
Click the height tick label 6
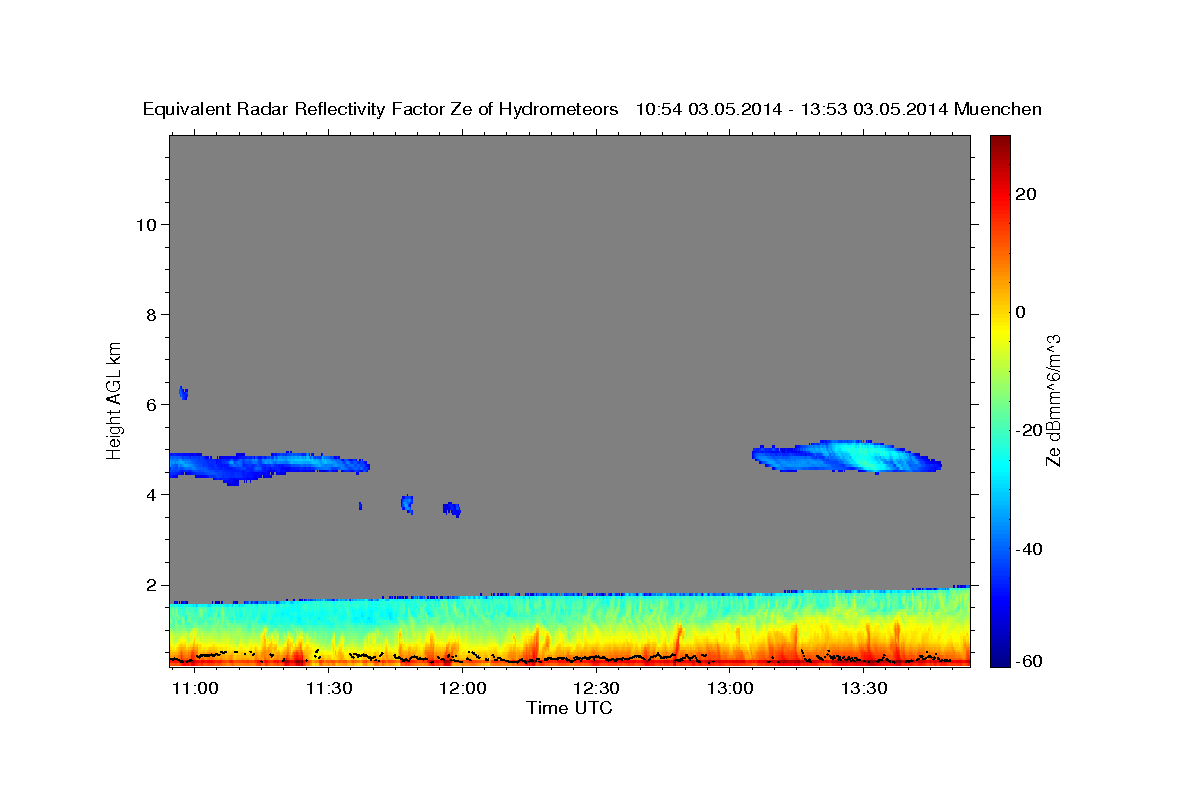pyautogui.click(x=152, y=404)
